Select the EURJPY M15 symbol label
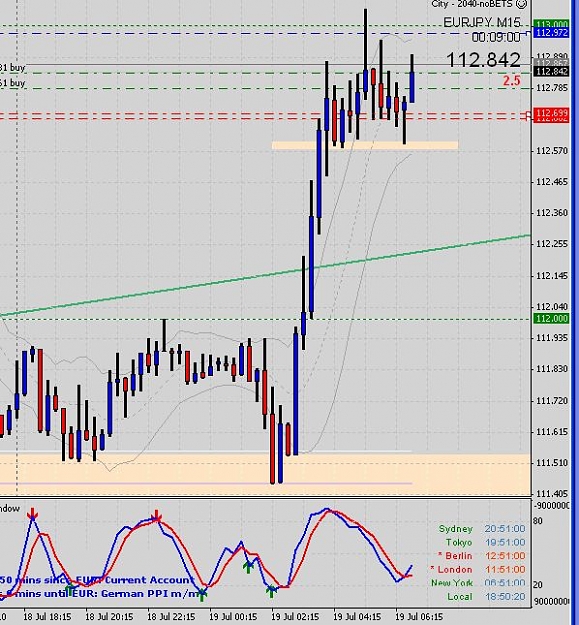This screenshot has height=625, width=579. click(482, 22)
